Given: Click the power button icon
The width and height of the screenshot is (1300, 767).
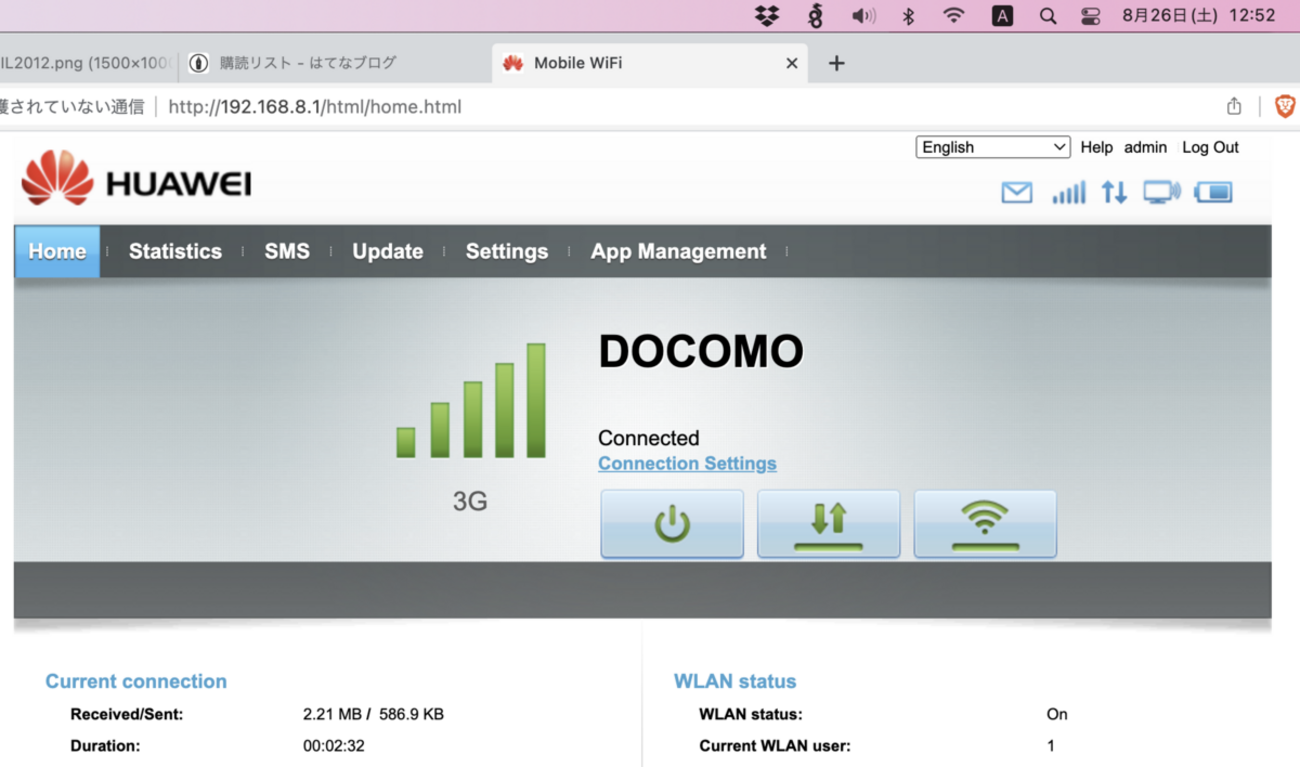Looking at the screenshot, I should tap(672, 524).
